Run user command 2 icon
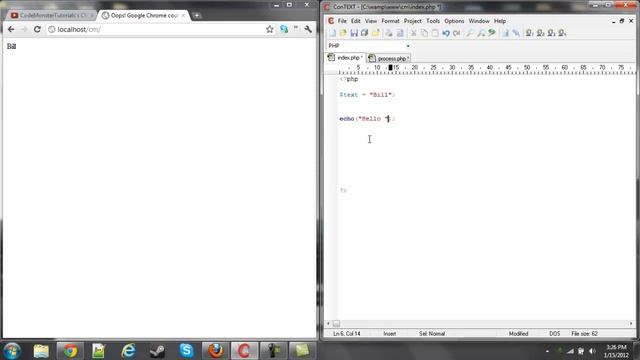This screenshot has width=640, height=360. coord(541,33)
